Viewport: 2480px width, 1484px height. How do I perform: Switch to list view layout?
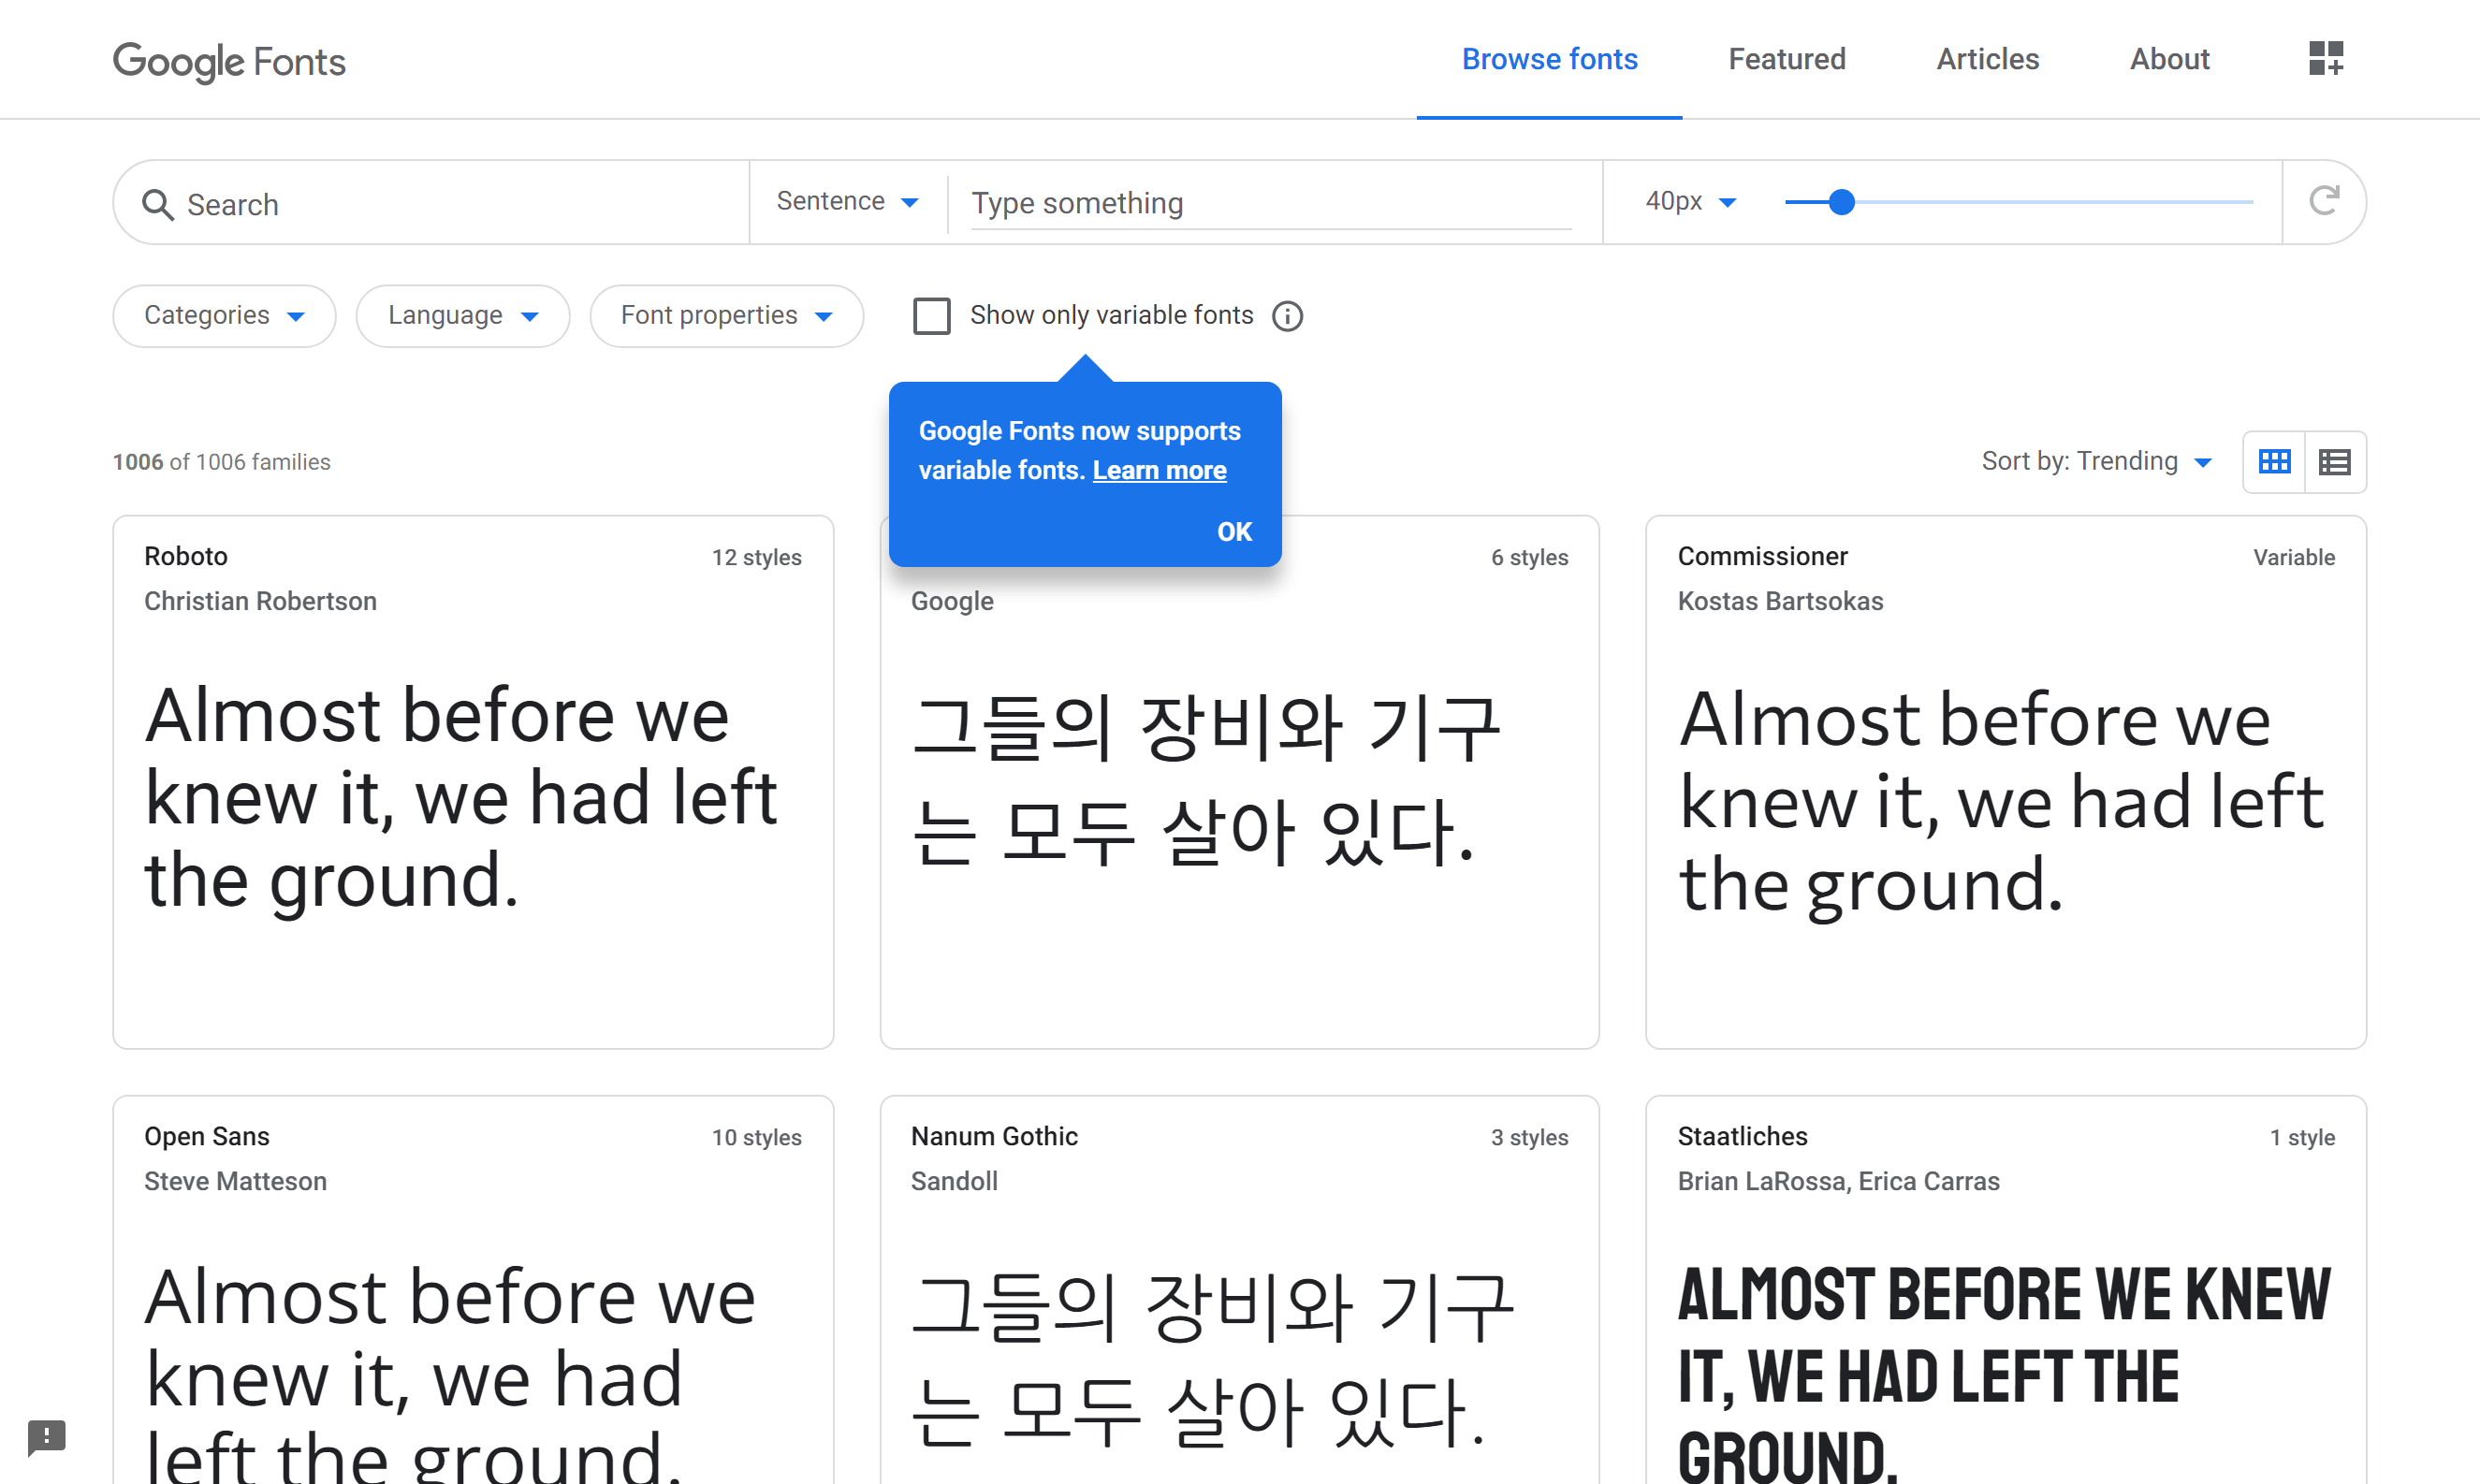pos(2335,461)
